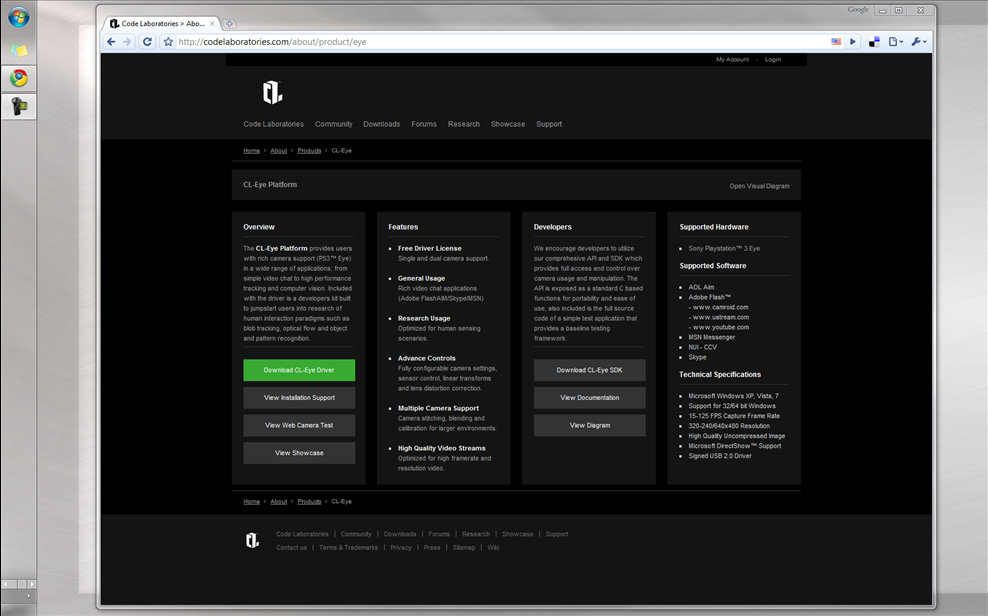This screenshot has height=616, width=988.
Task: Open Wiki footer link
Action: [x=493, y=548]
